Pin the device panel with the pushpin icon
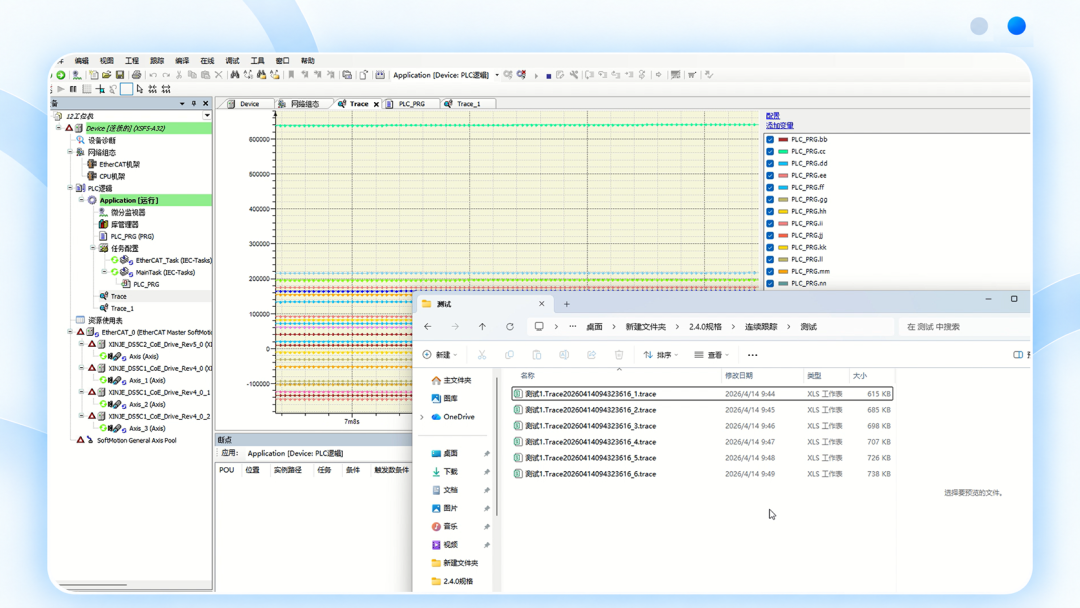This screenshot has height=608, width=1080. point(194,103)
